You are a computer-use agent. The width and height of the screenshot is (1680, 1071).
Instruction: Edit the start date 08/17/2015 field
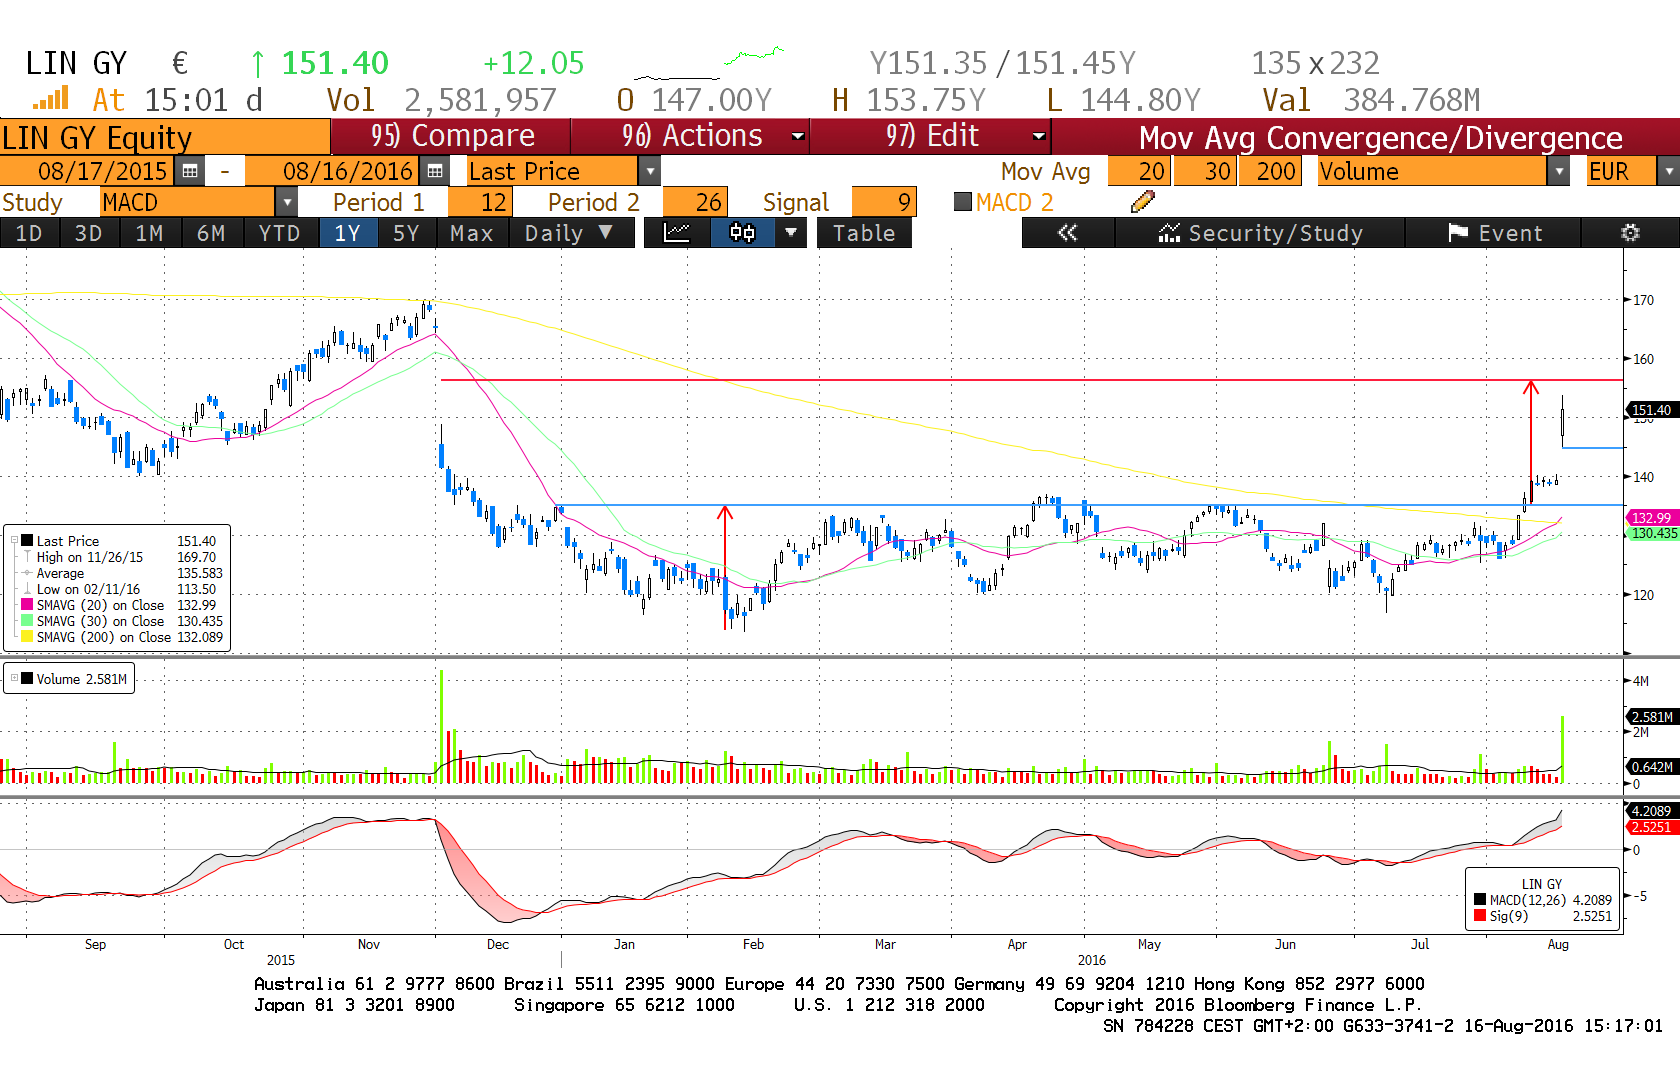(x=88, y=172)
